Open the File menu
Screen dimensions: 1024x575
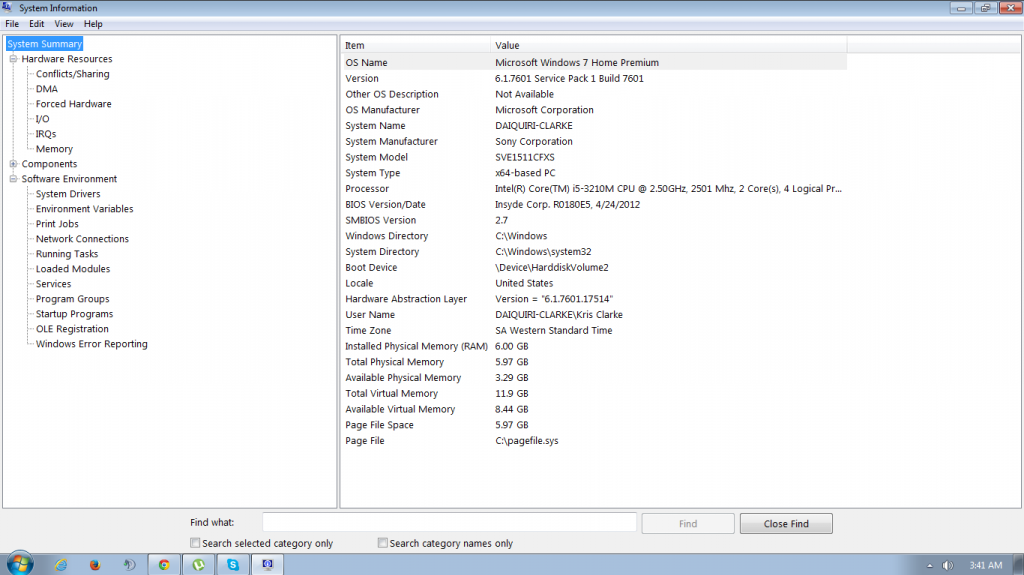[12, 24]
